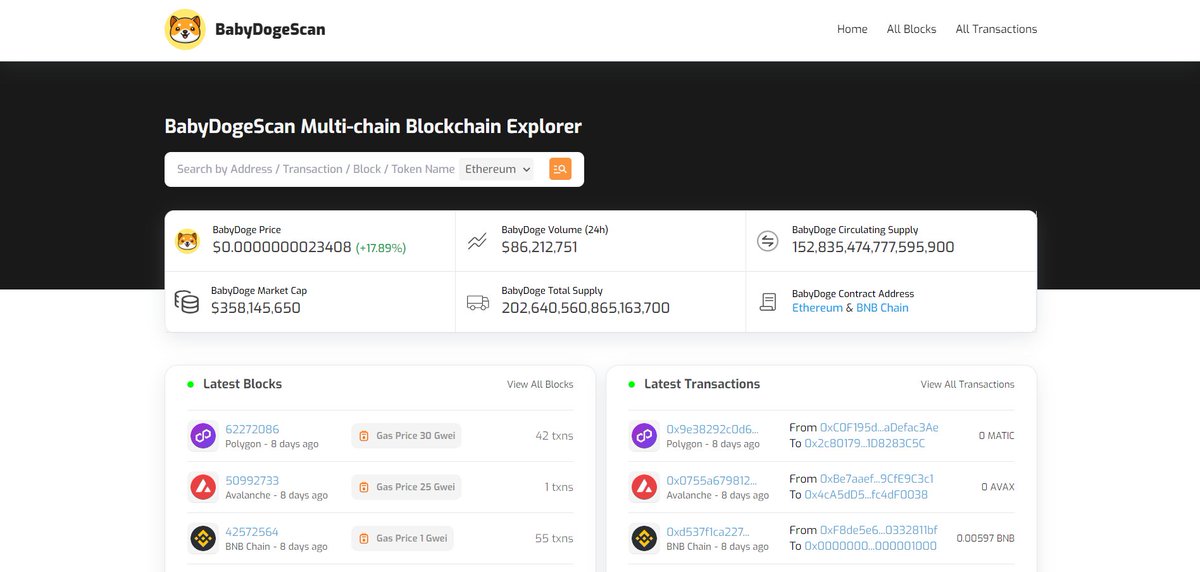Screen dimensions: 1200x572
Task: Click the 0 MATIC amount
Action: coord(997,436)
